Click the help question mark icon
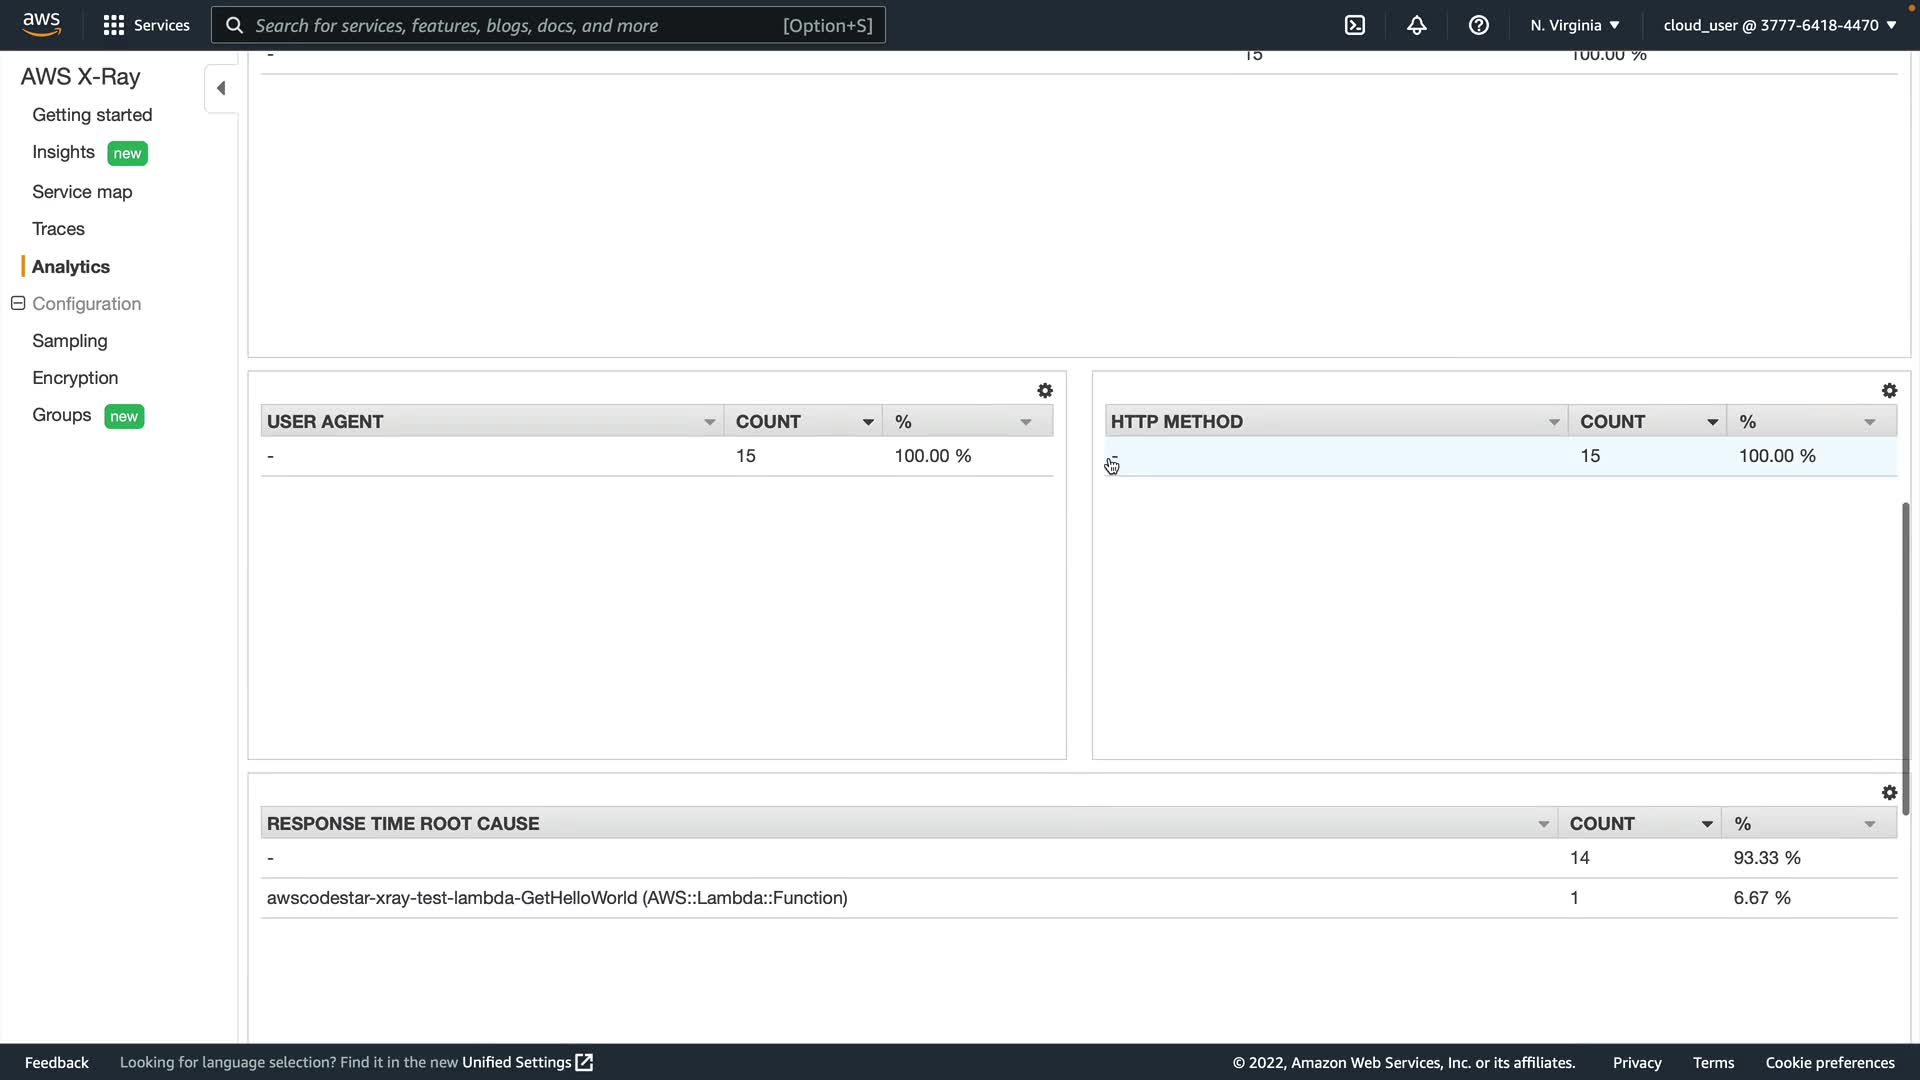1920x1080 pixels. (x=1479, y=25)
